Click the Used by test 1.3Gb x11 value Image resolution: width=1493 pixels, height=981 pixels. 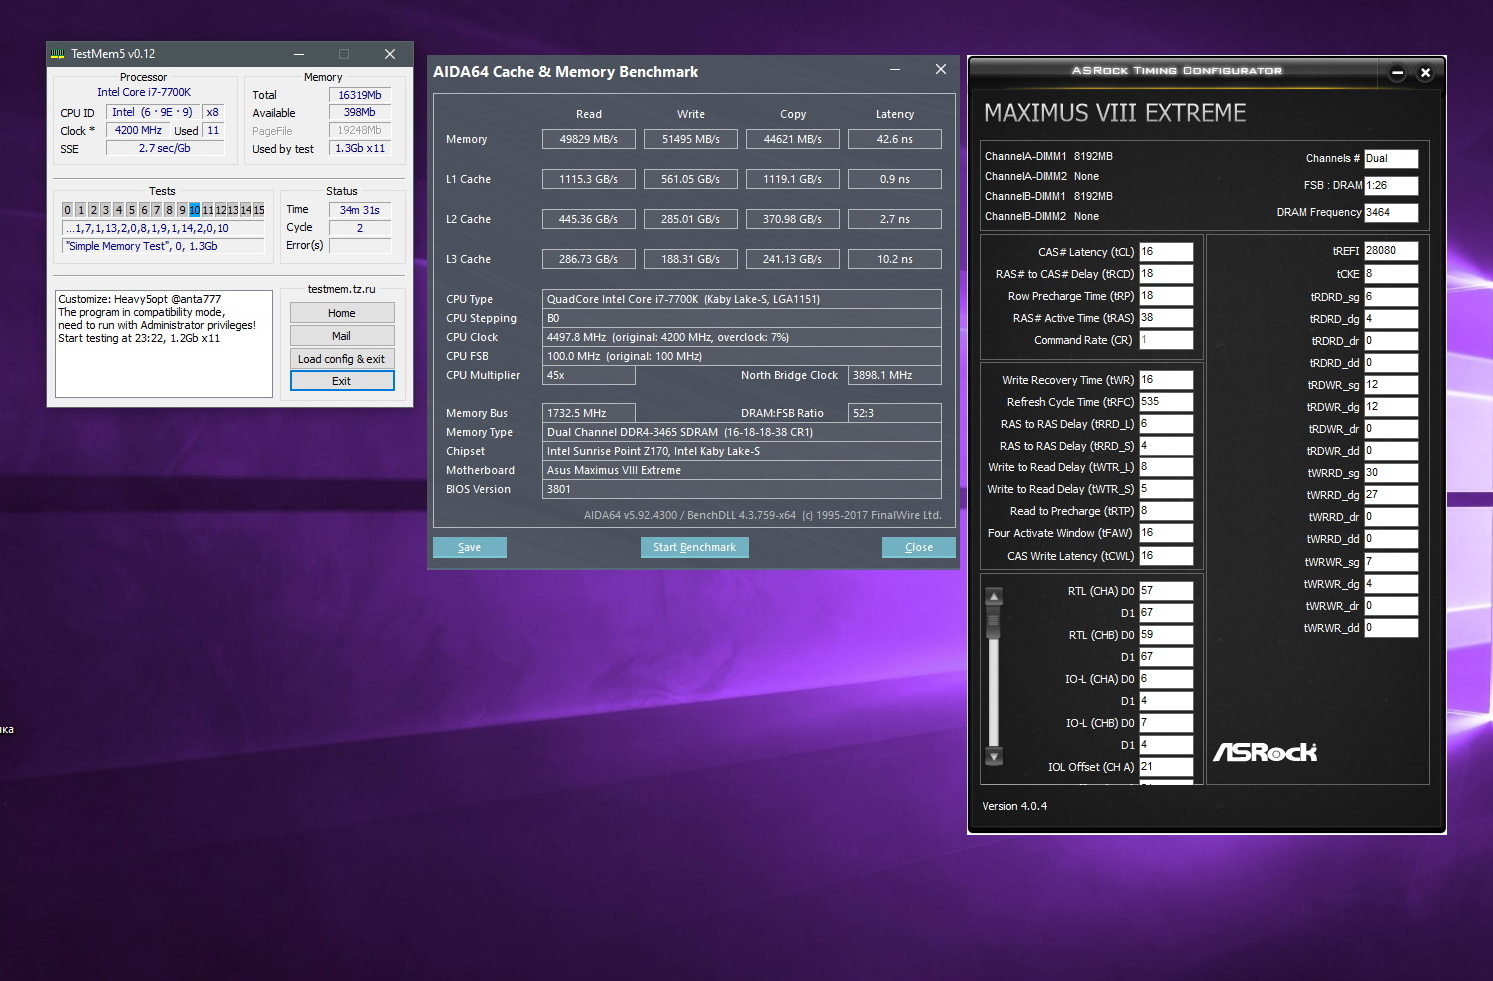point(360,148)
